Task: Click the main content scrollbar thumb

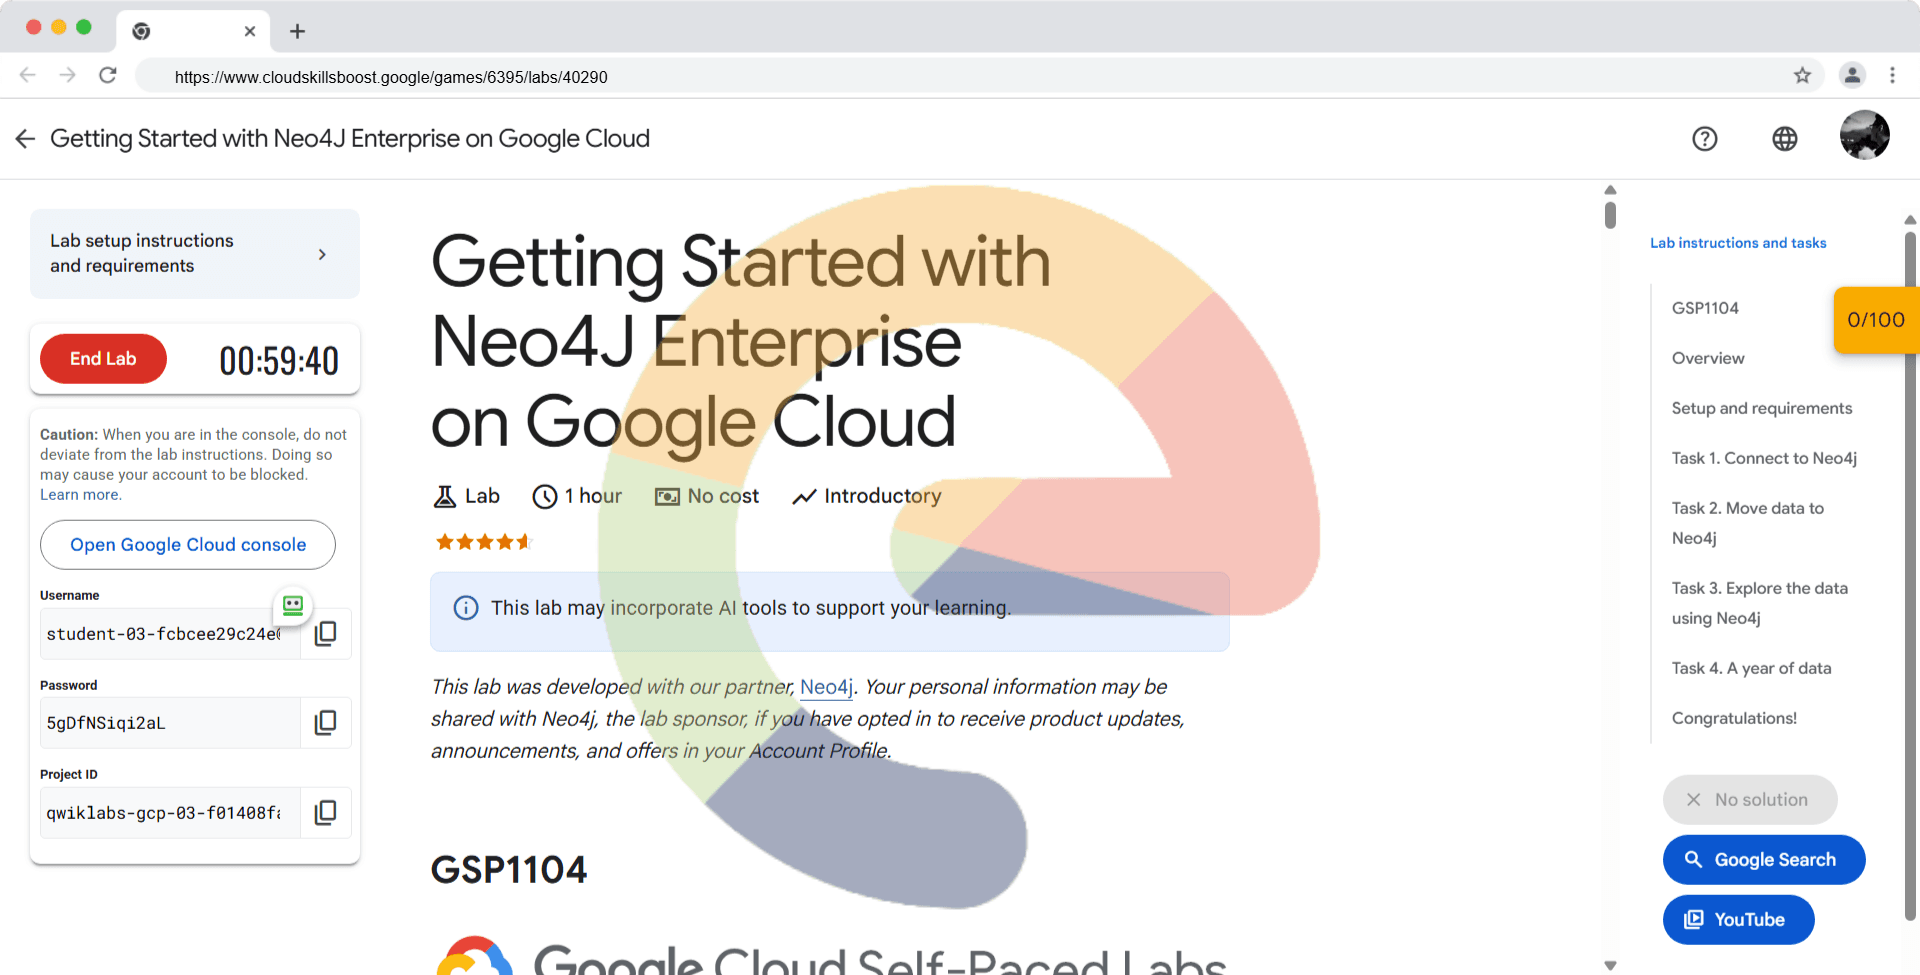Action: (1610, 215)
